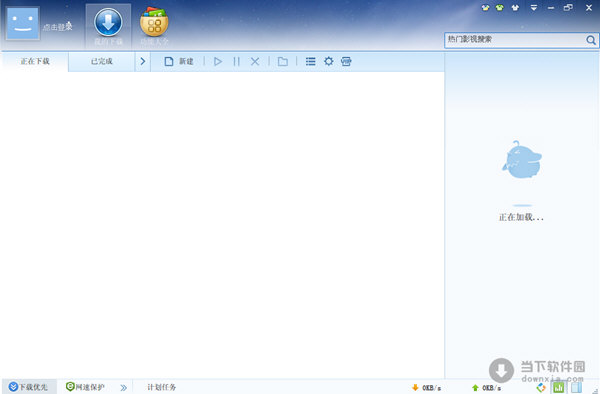This screenshot has height=394, width=600.
Task: Open the 我的下载 download section
Action: pyautogui.click(x=108, y=27)
